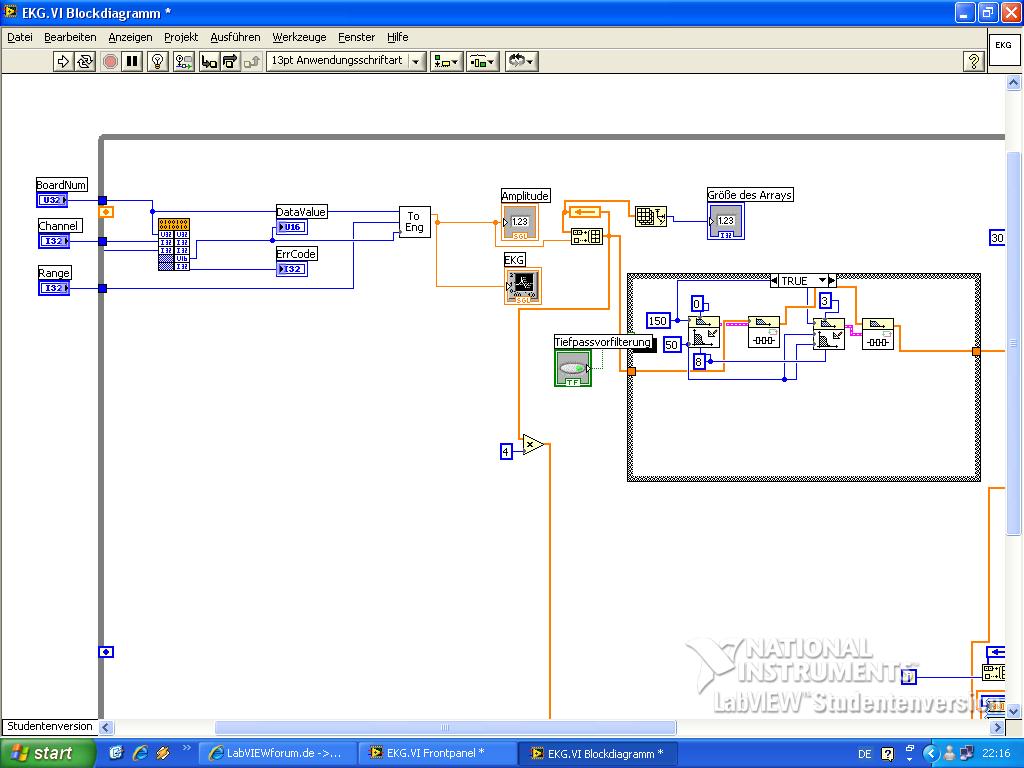Select the Größe des Arrays indicator
1024x768 pixels.
[726, 221]
